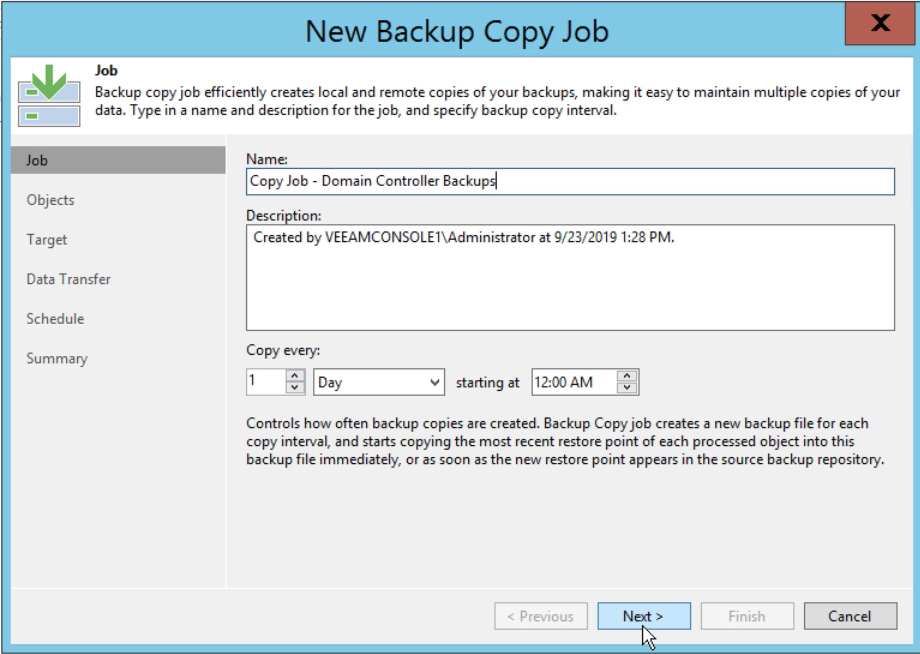Viewport: 920px width, 654px height.
Task: Click the Previous button
Action: click(x=540, y=616)
